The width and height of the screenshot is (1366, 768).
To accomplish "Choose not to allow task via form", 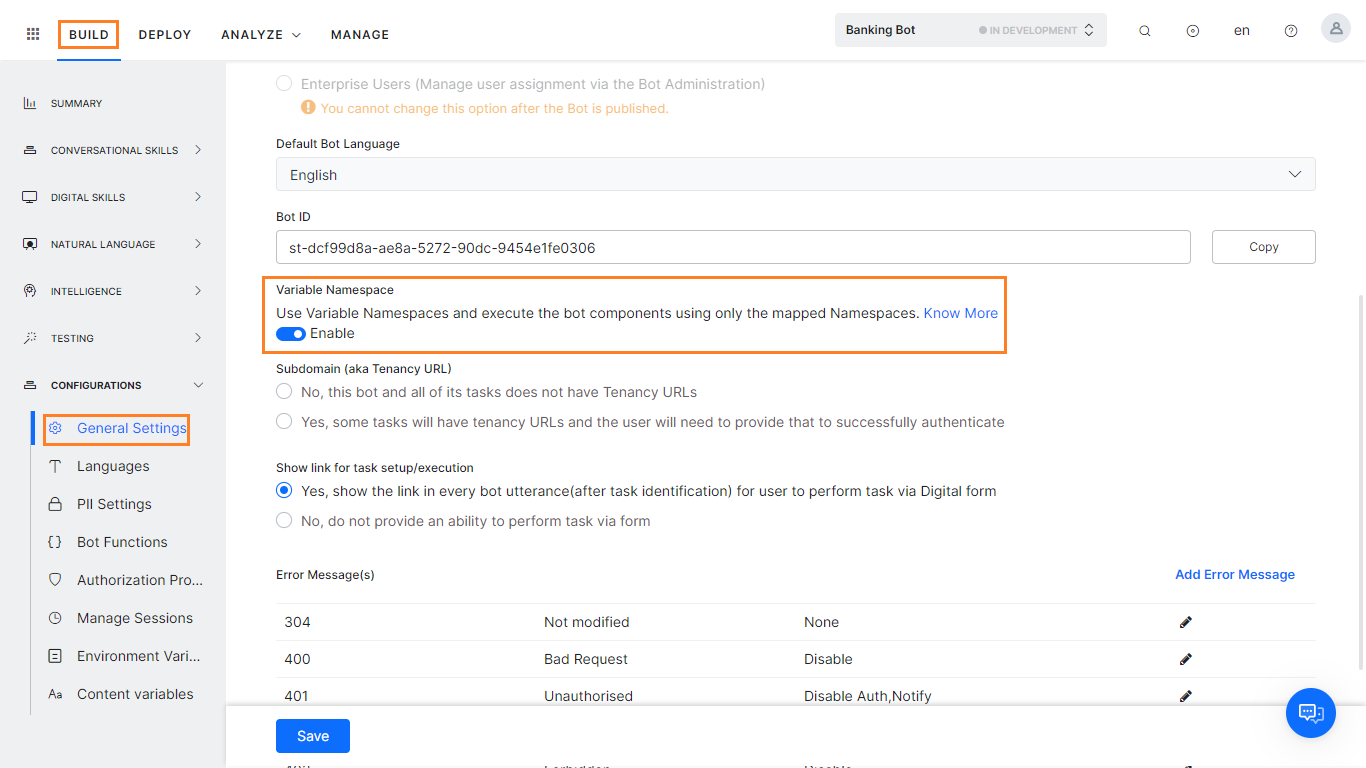I will [283, 520].
